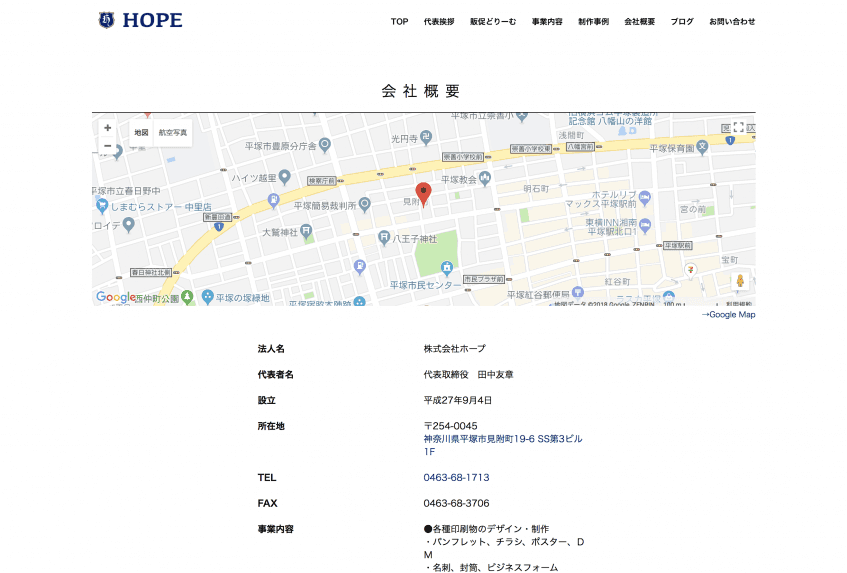Open the 事業内容 menu item

click(x=547, y=22)
